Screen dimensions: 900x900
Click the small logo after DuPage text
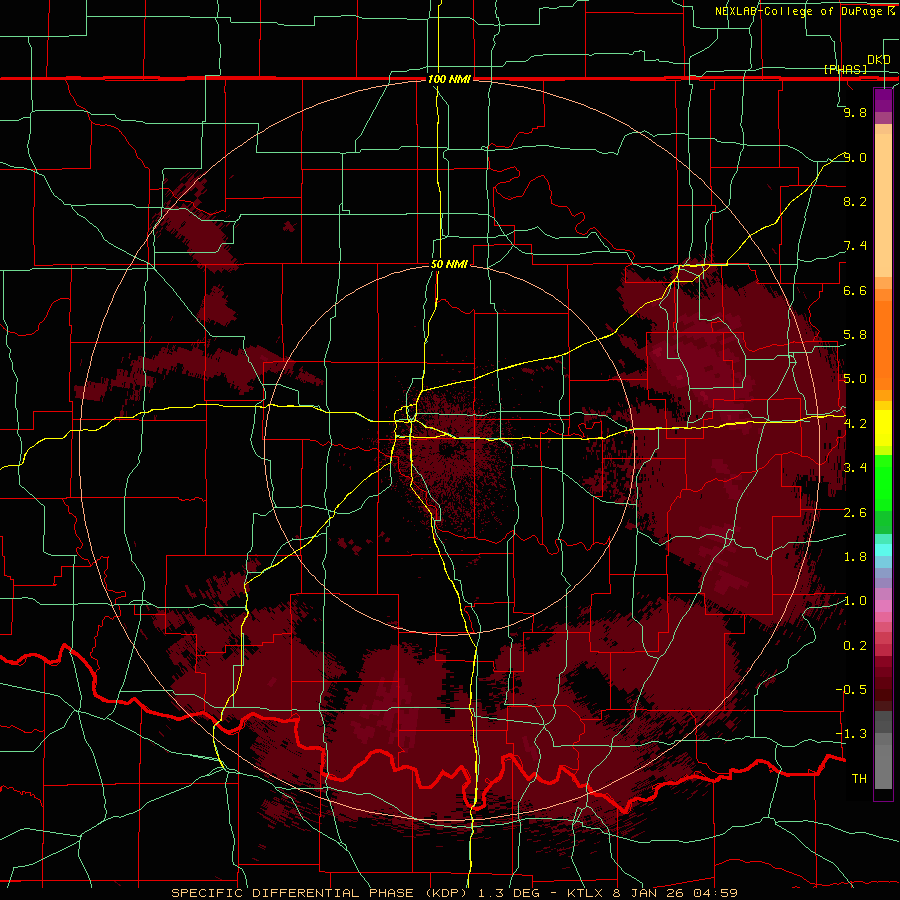[x=891, y=10]
